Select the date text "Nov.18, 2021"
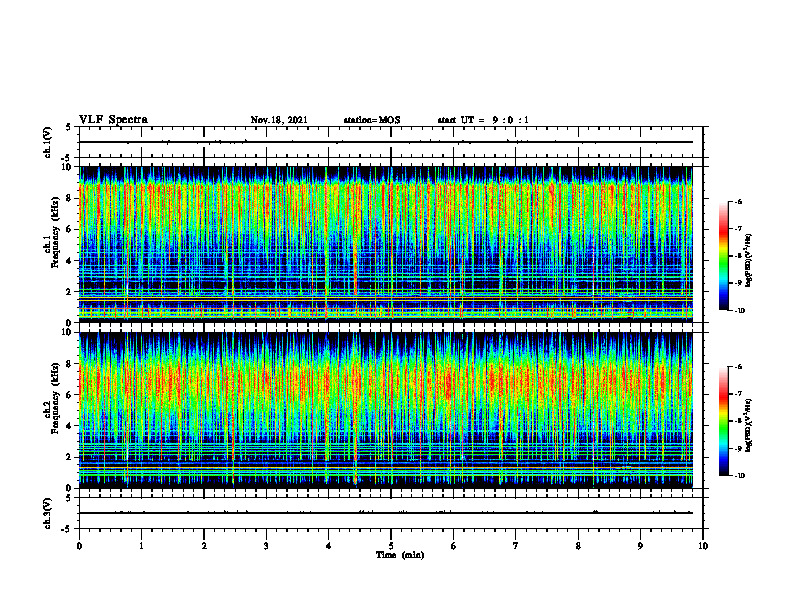This screenshot has height=612, width=792. [279, 120]
